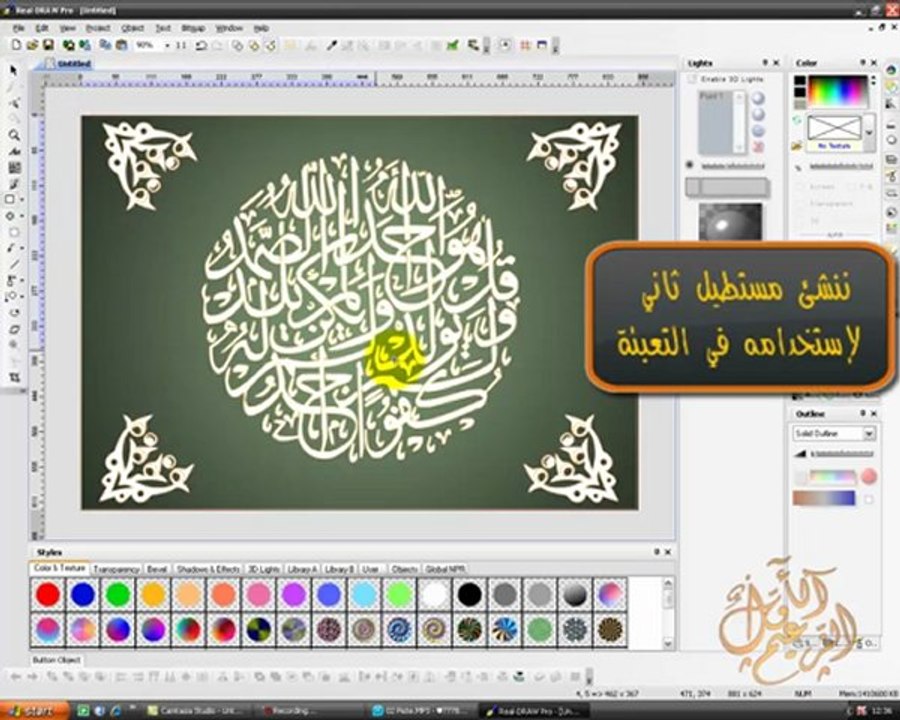Switch to the Bevel styles tab
Image resolution: width=900 pixels, height=720 pixels.
[157, 569]
